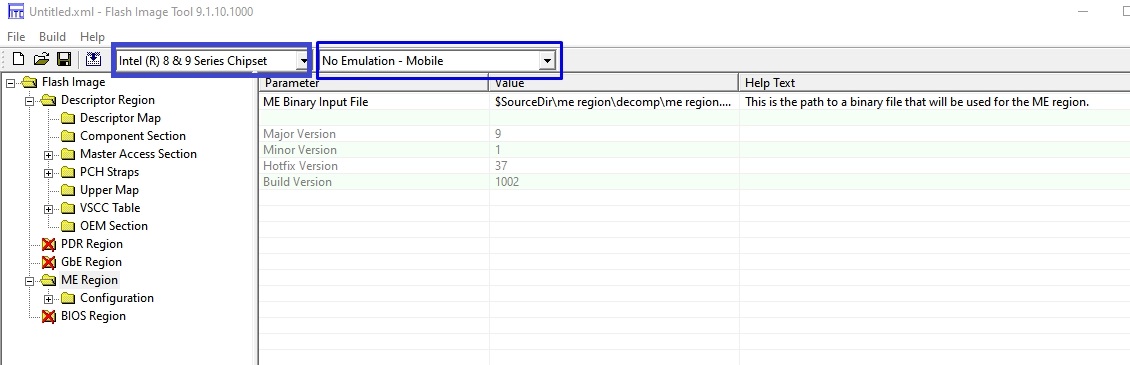The height and width of the screenshot is (365, 1130).
Task: Collapse the Descriptor Region node
Action: coord(30,100)
